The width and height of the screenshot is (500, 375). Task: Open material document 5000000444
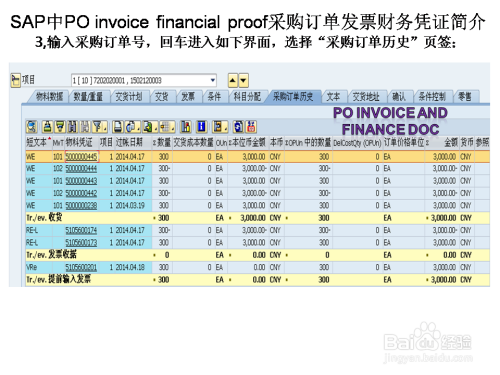click(x=81, y=169)
